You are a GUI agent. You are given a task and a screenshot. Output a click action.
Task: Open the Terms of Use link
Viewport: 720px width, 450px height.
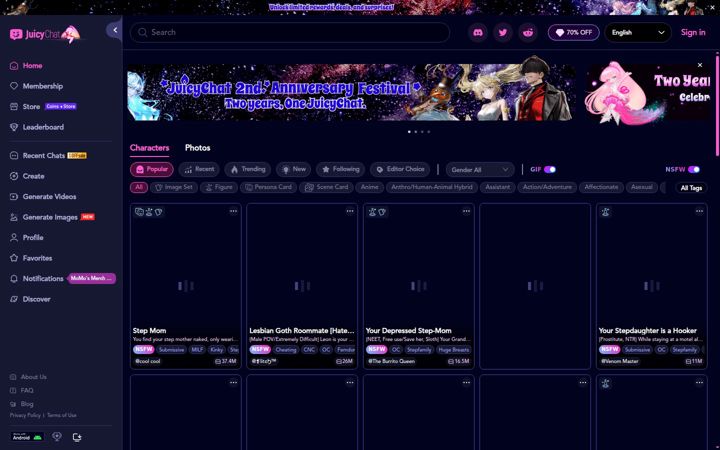pos(62,415)
